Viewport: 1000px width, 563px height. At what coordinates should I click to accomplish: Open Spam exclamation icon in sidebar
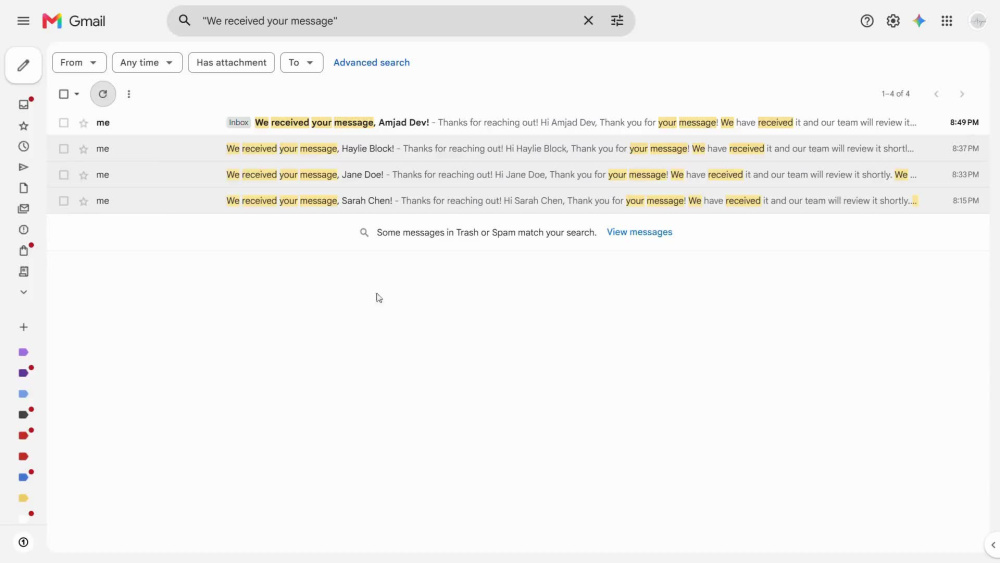coord(24,230)
